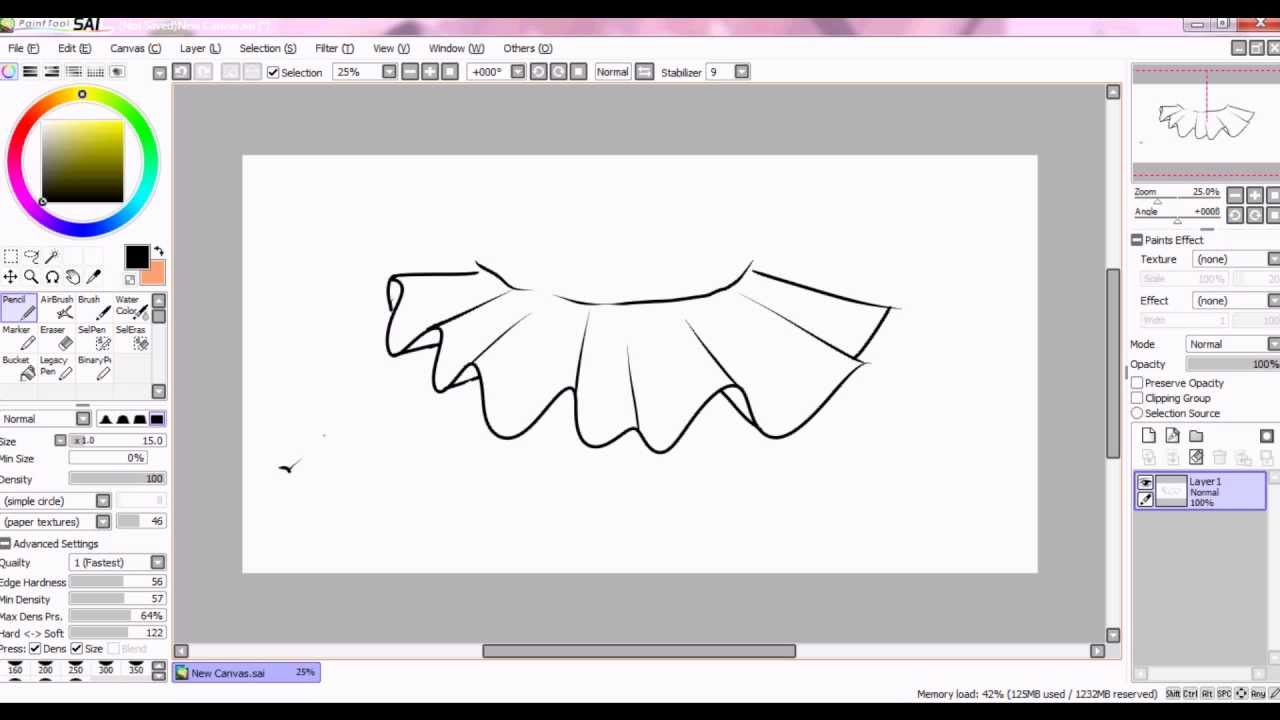
Task: Swap foreground and background colors
Action: [158, 252]
